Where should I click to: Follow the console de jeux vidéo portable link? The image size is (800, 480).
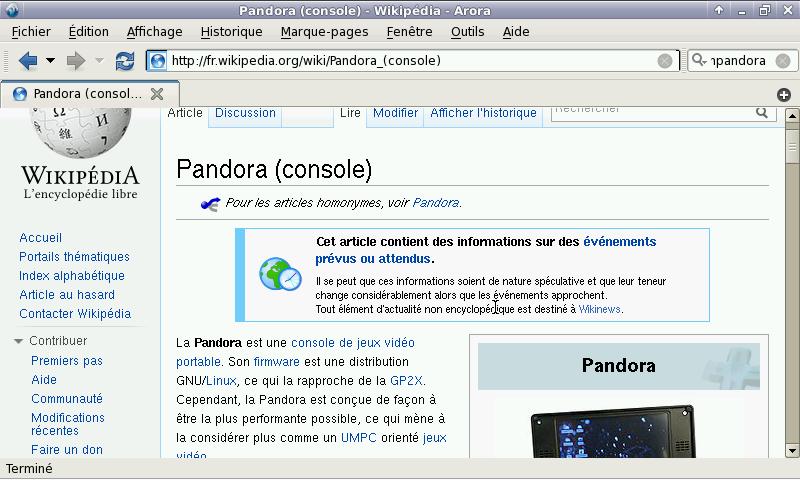click(x=295, y=352)
